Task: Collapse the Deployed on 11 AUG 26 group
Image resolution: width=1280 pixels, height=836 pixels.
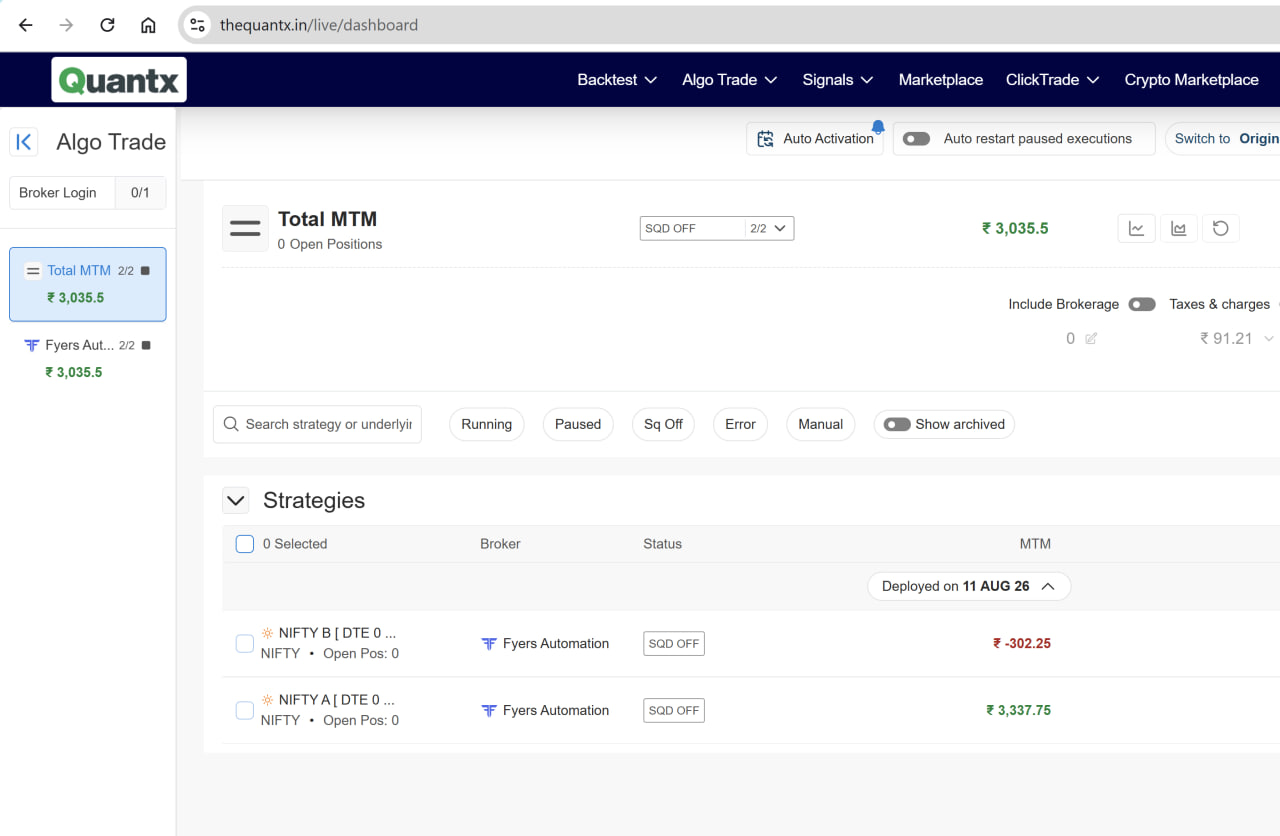Action: (x=969, y=586)
